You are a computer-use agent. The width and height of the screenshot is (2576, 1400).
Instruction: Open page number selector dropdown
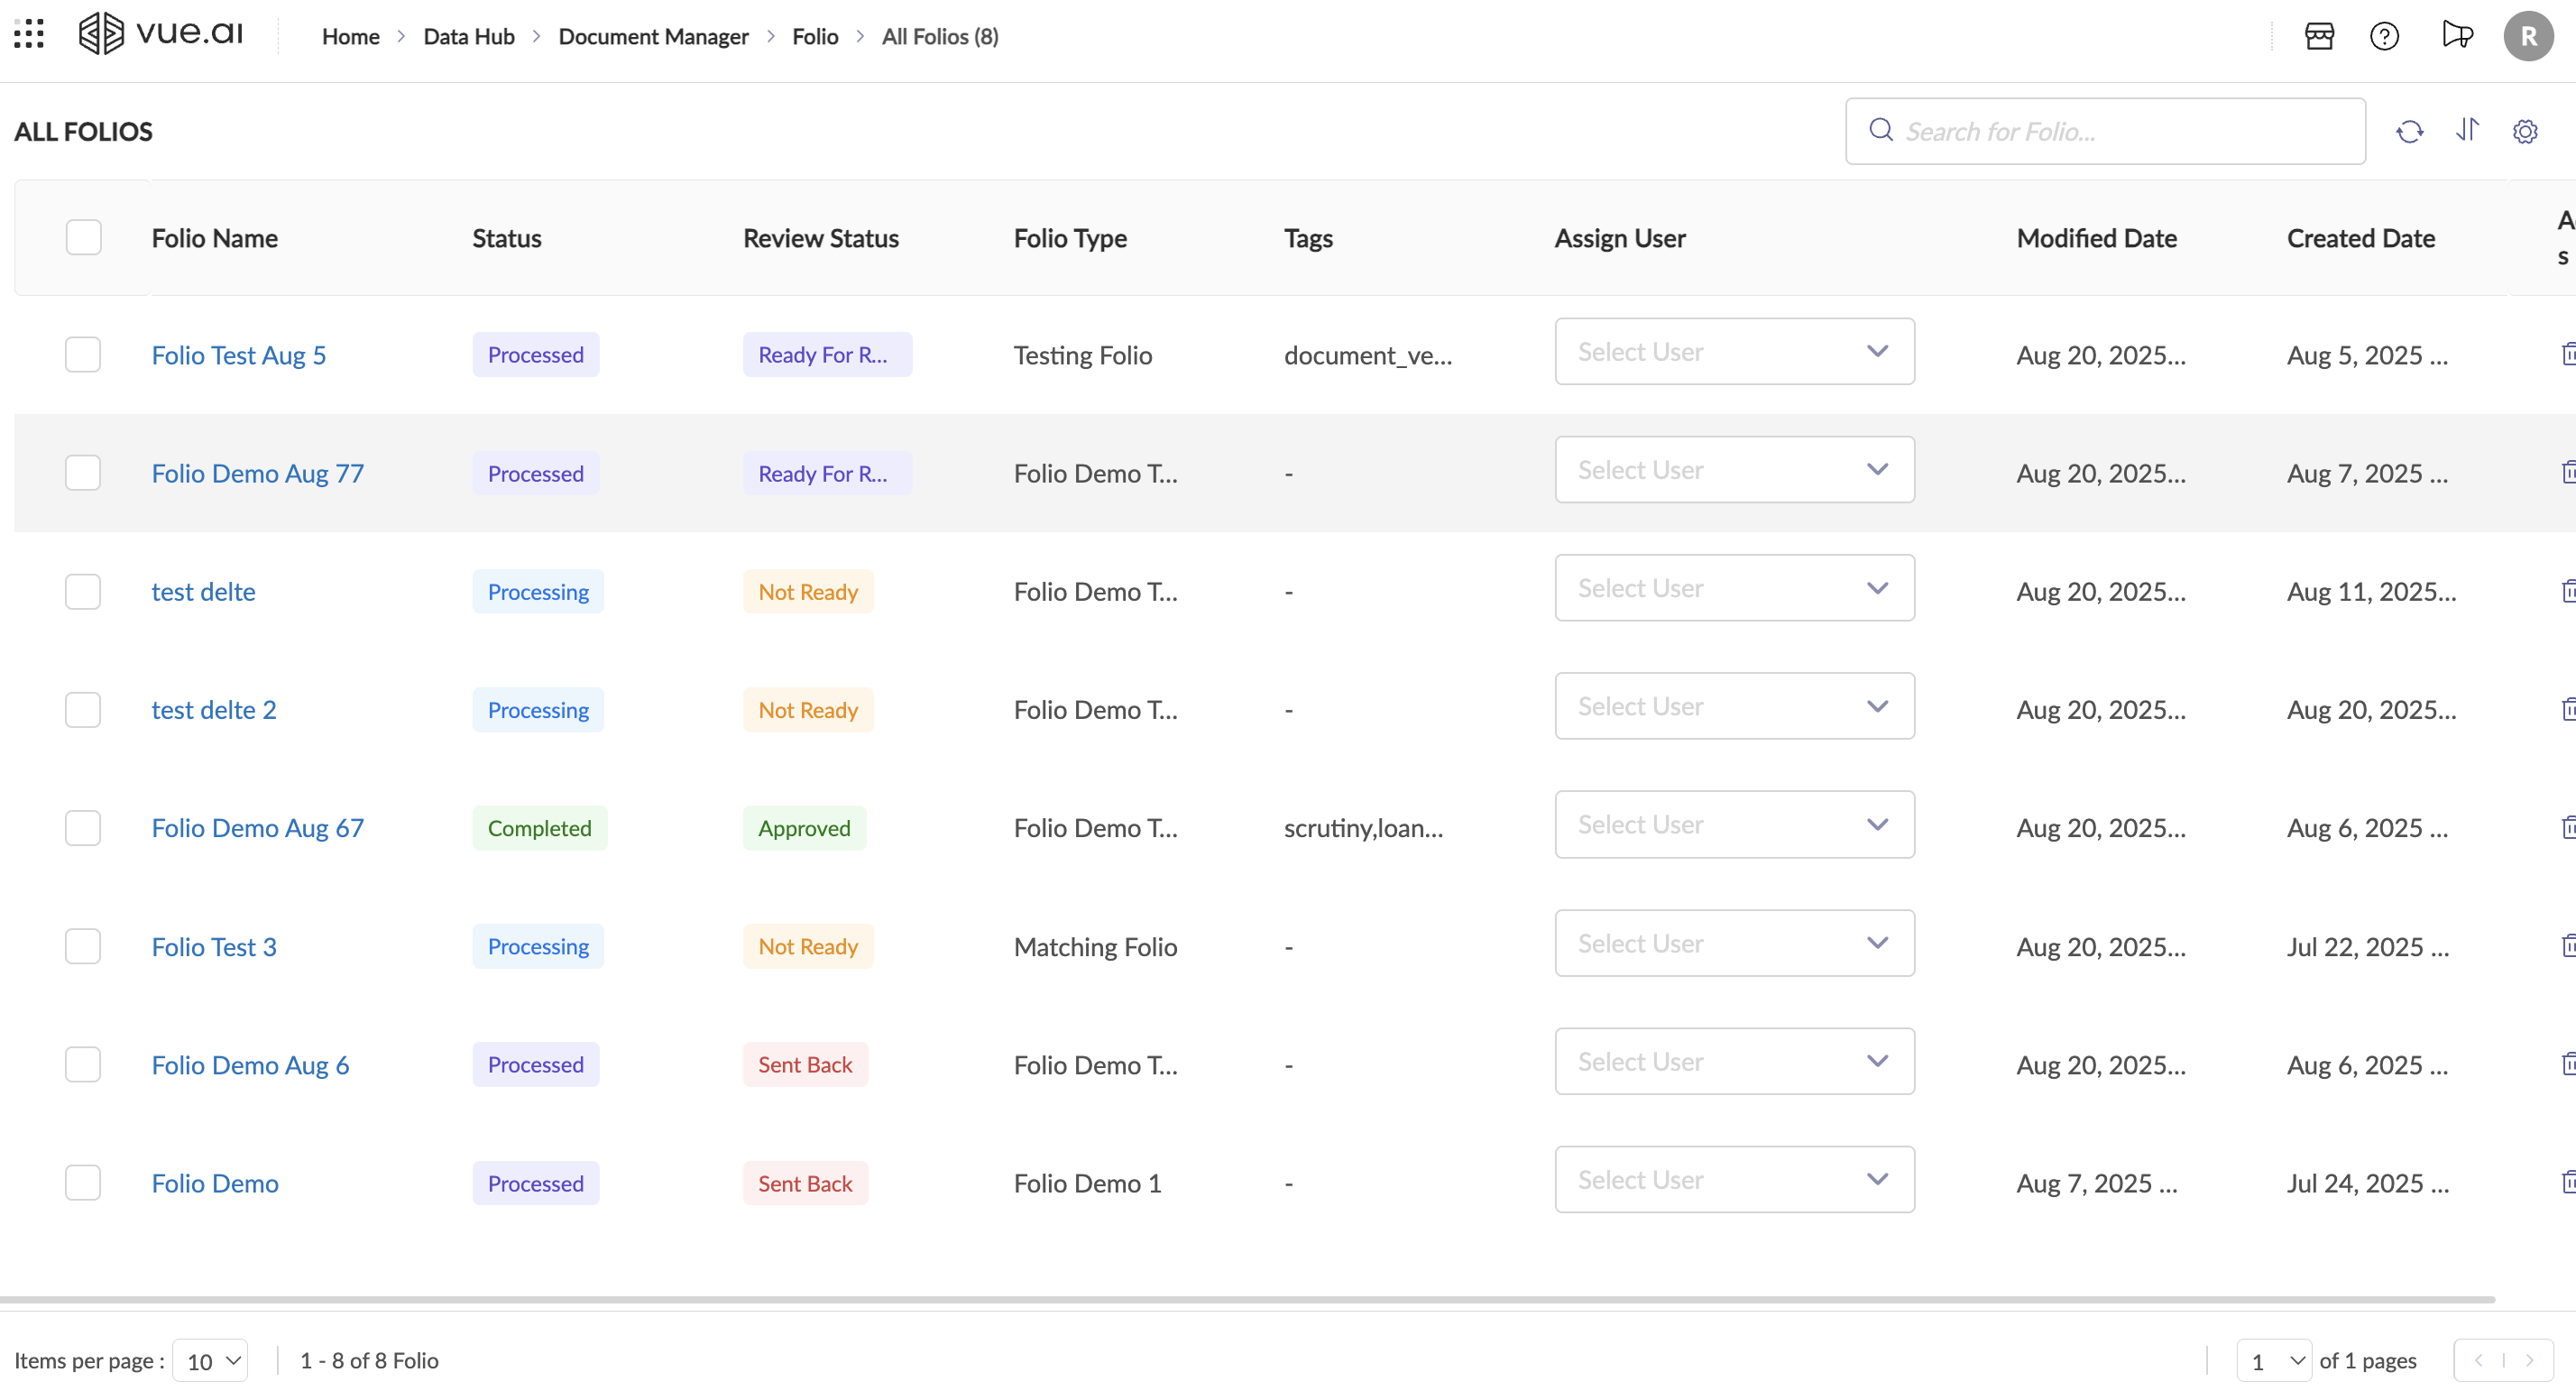click(2273, 1361)
